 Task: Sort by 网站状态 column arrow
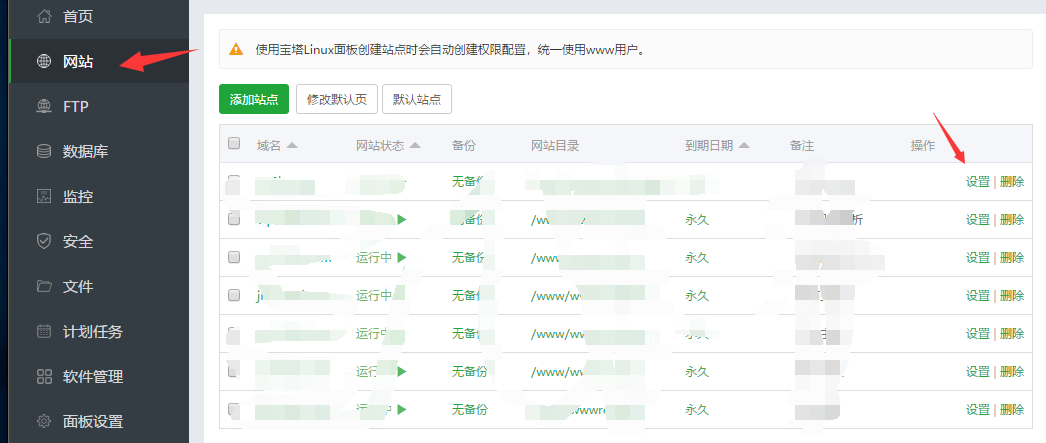tap(415, 145)
